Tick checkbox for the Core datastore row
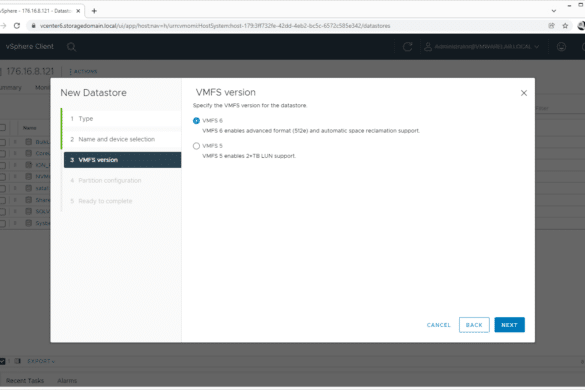The height and width of the screenshot is (390, 585). pos(3,153)
